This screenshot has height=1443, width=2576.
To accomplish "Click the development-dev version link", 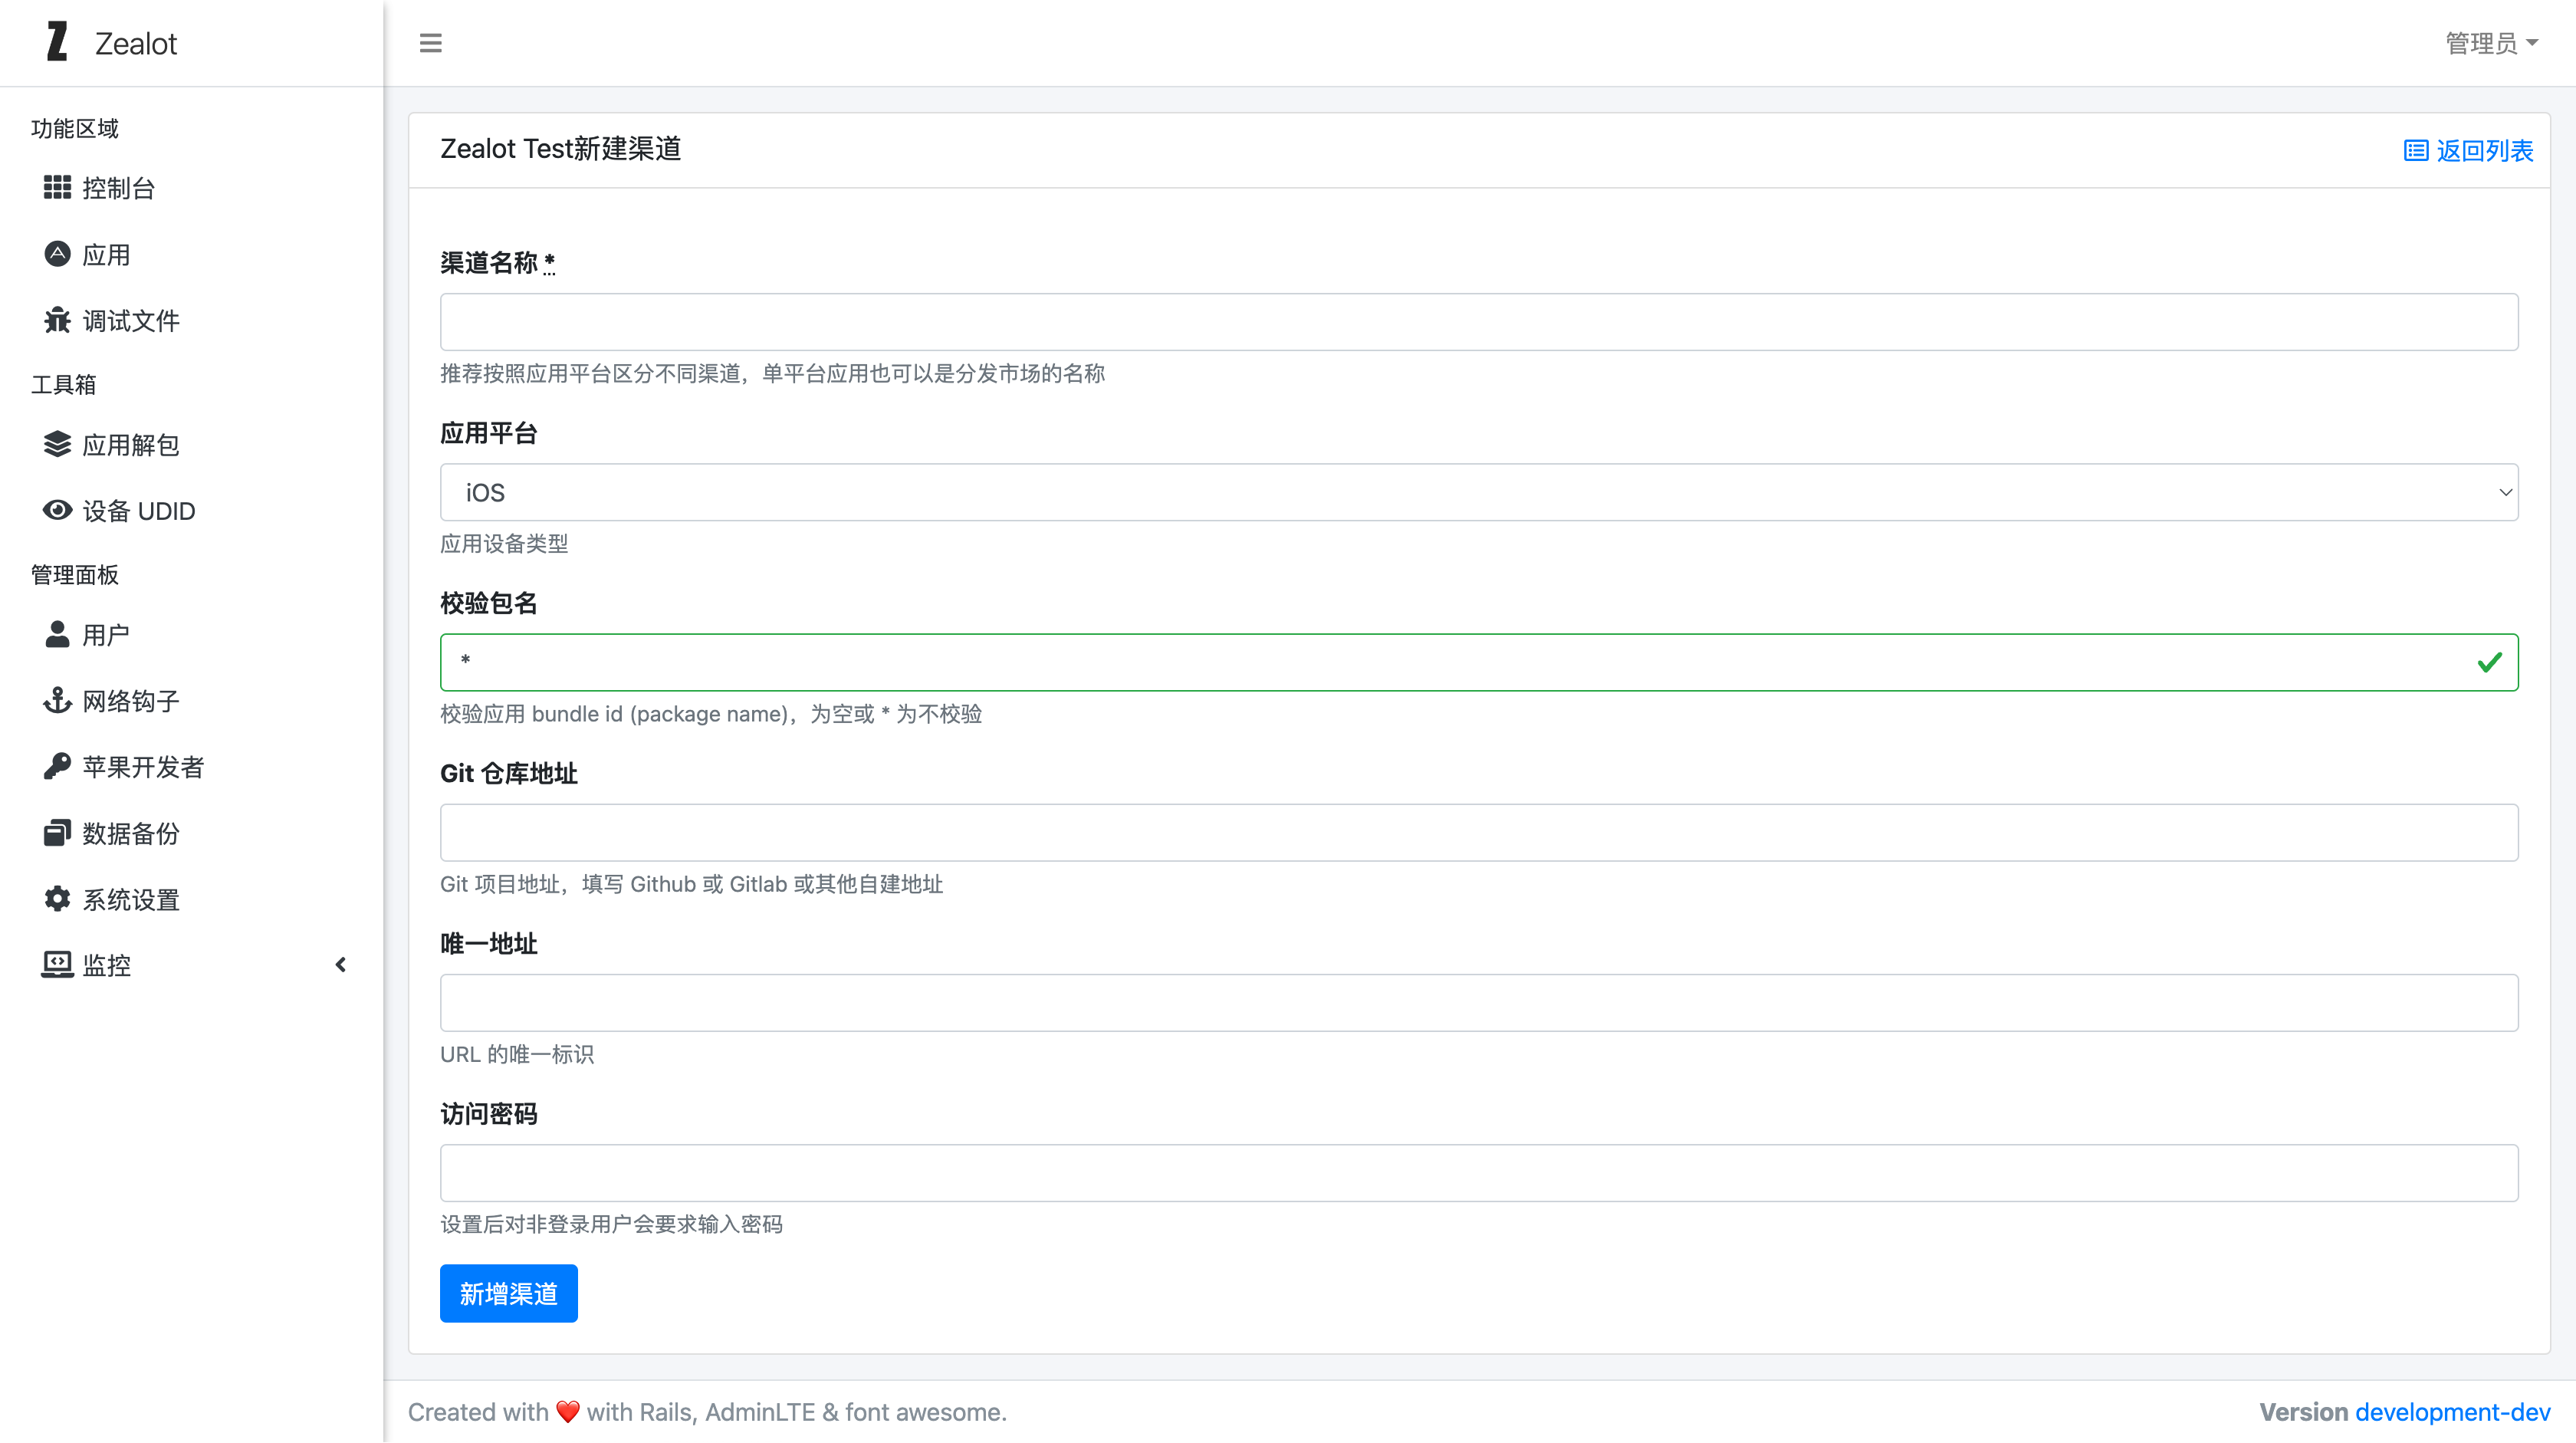I will coord(2453,1412).
